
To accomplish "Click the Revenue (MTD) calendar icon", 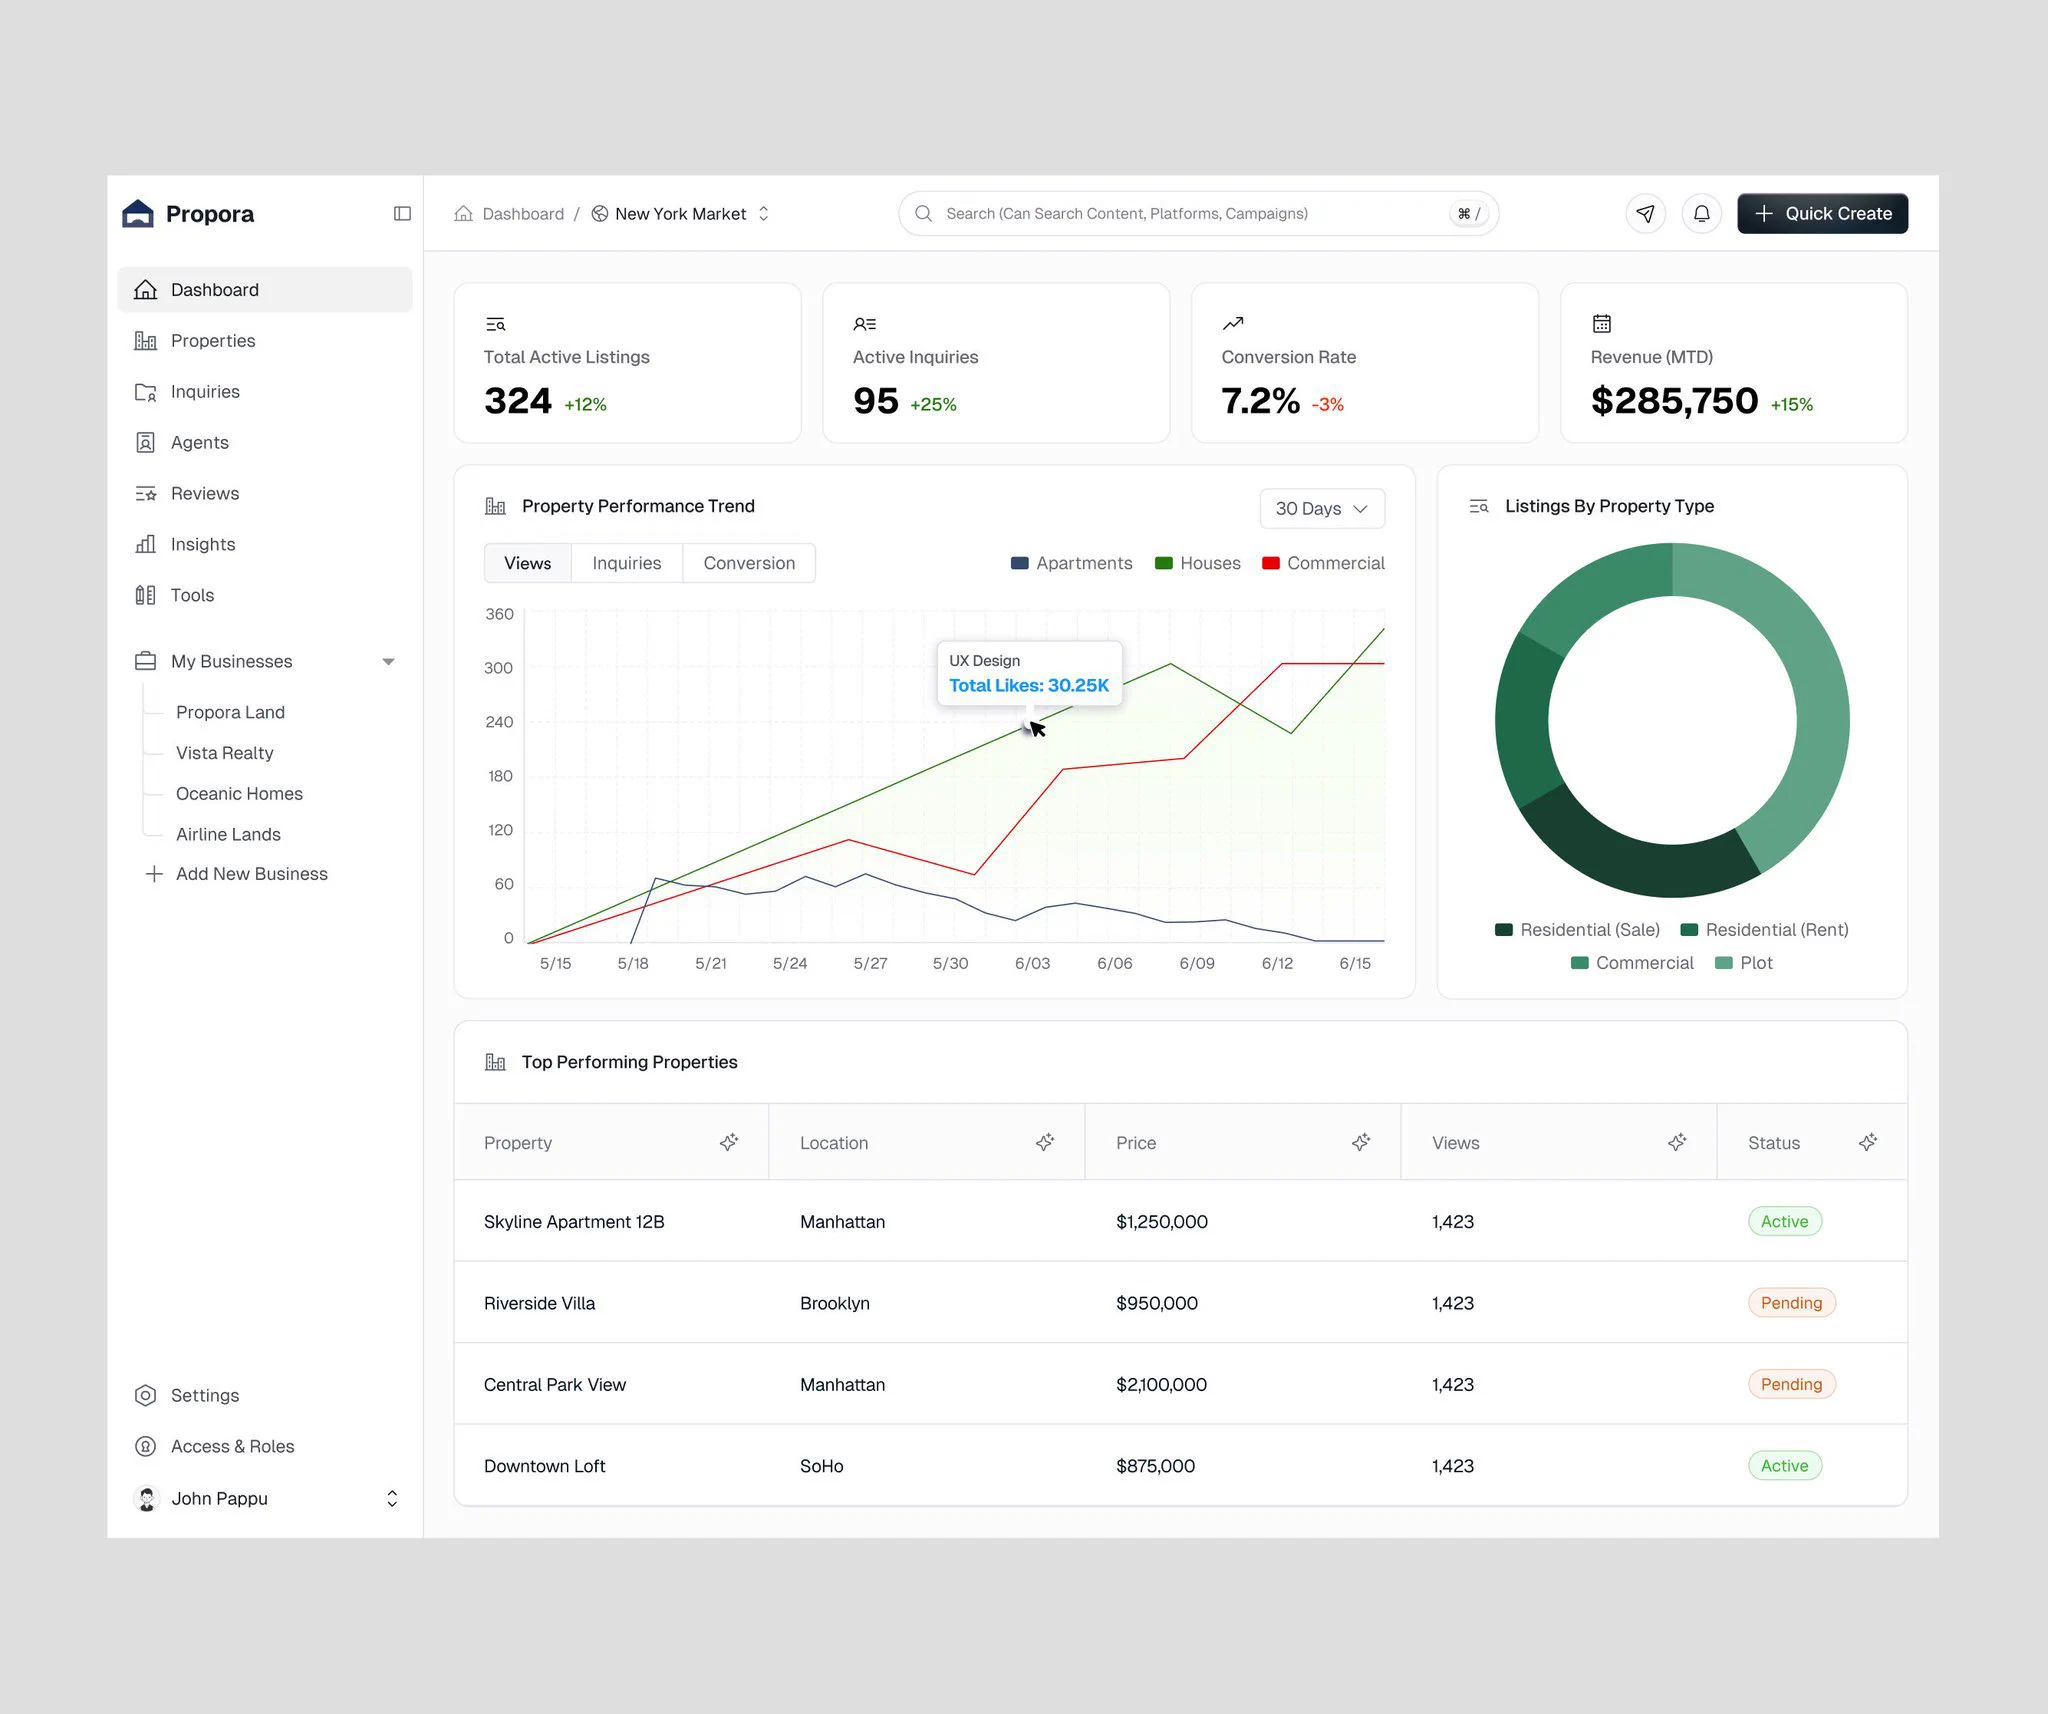I will [x=1601, y=323].
